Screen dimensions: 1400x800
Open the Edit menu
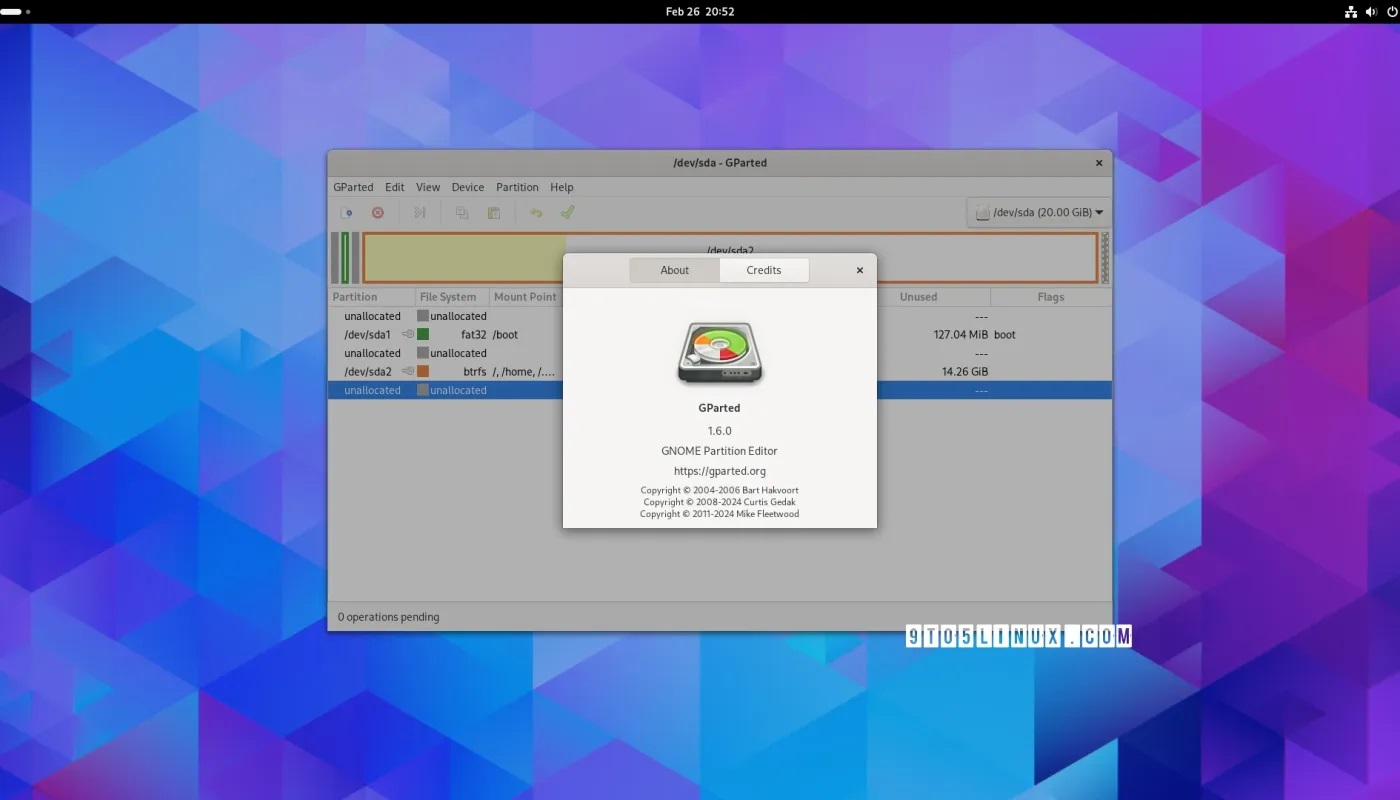click(395, 187)
